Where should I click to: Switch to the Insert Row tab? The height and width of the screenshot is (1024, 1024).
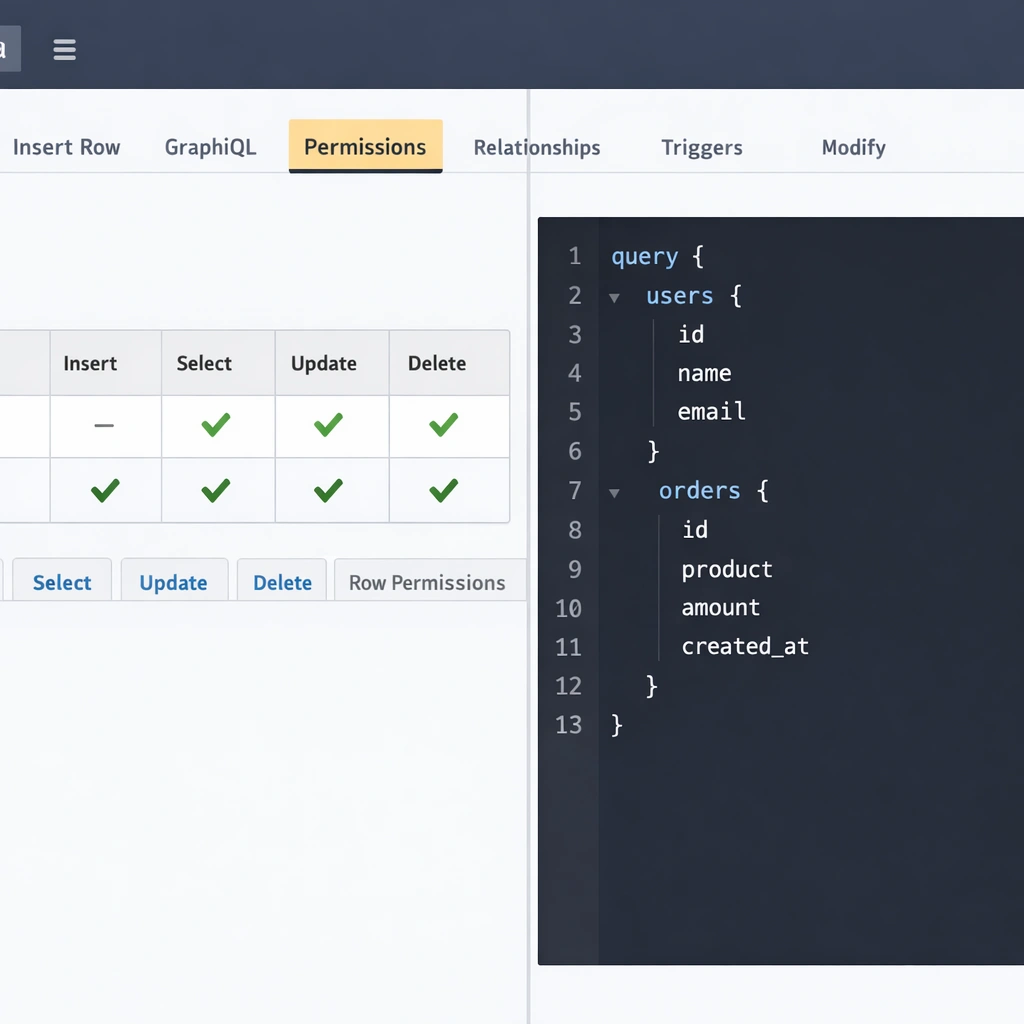pos(66,148)
